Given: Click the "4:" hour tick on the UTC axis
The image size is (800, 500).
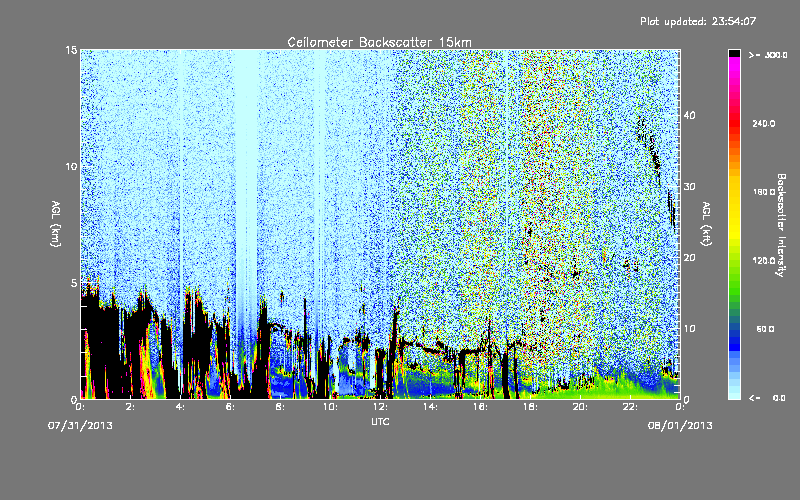Looking at the screenshot, I should click(180, 407).
